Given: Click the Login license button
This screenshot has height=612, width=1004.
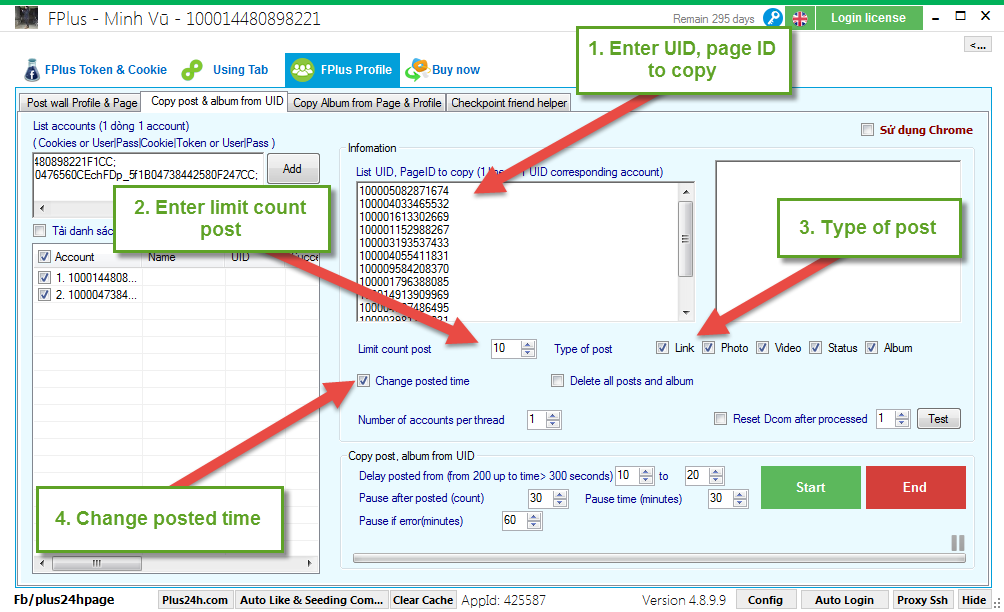Looking at the screenshot, I should coord(868,18).
